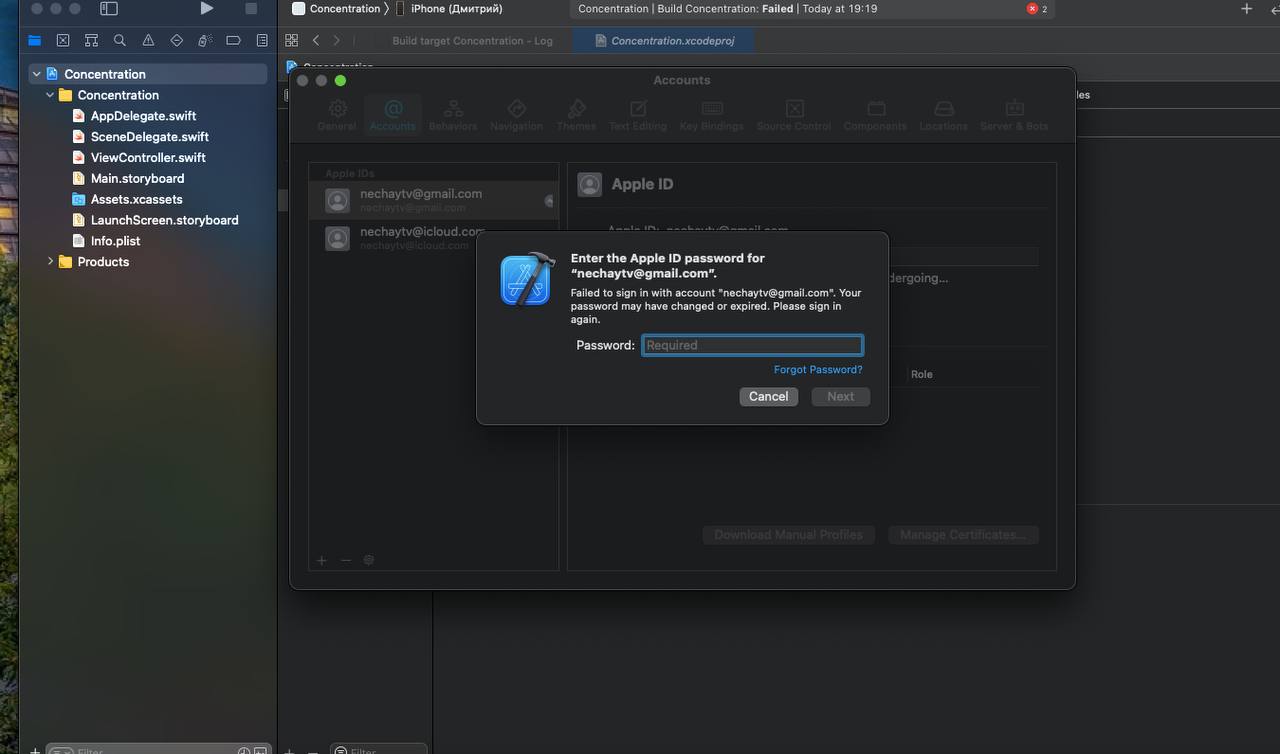Viewport: 1280px width, 754px height.
Task: Open Main.storyboard
Action: [137, 179]
